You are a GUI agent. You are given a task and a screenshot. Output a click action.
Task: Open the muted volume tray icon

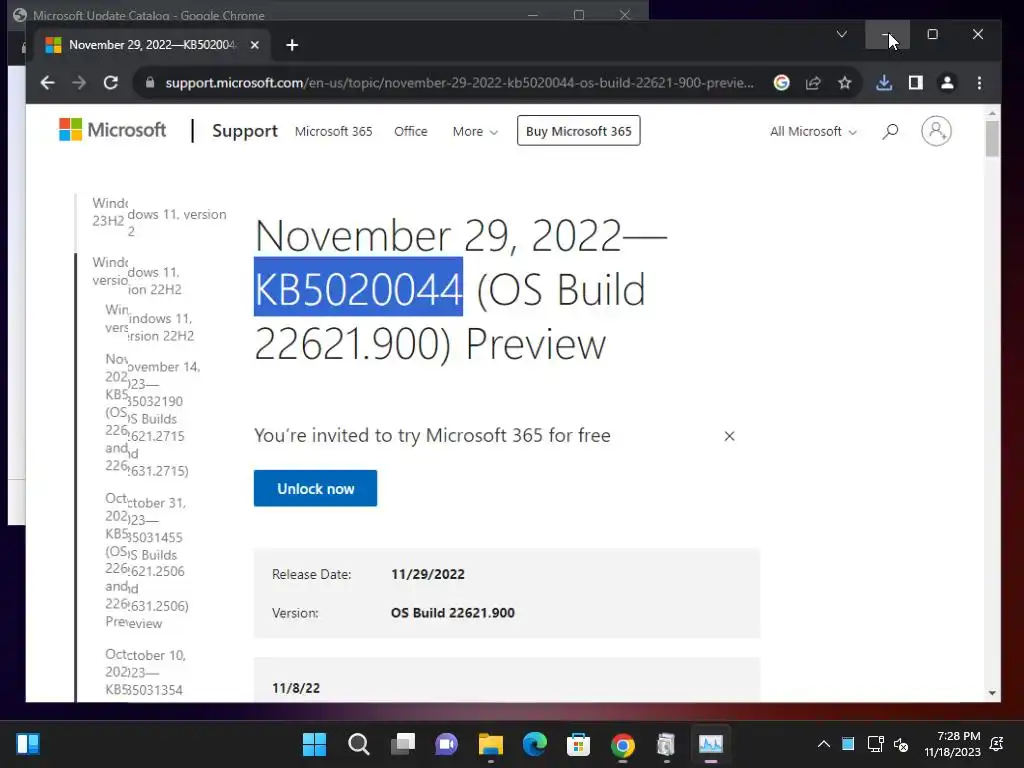click(901, 744)
